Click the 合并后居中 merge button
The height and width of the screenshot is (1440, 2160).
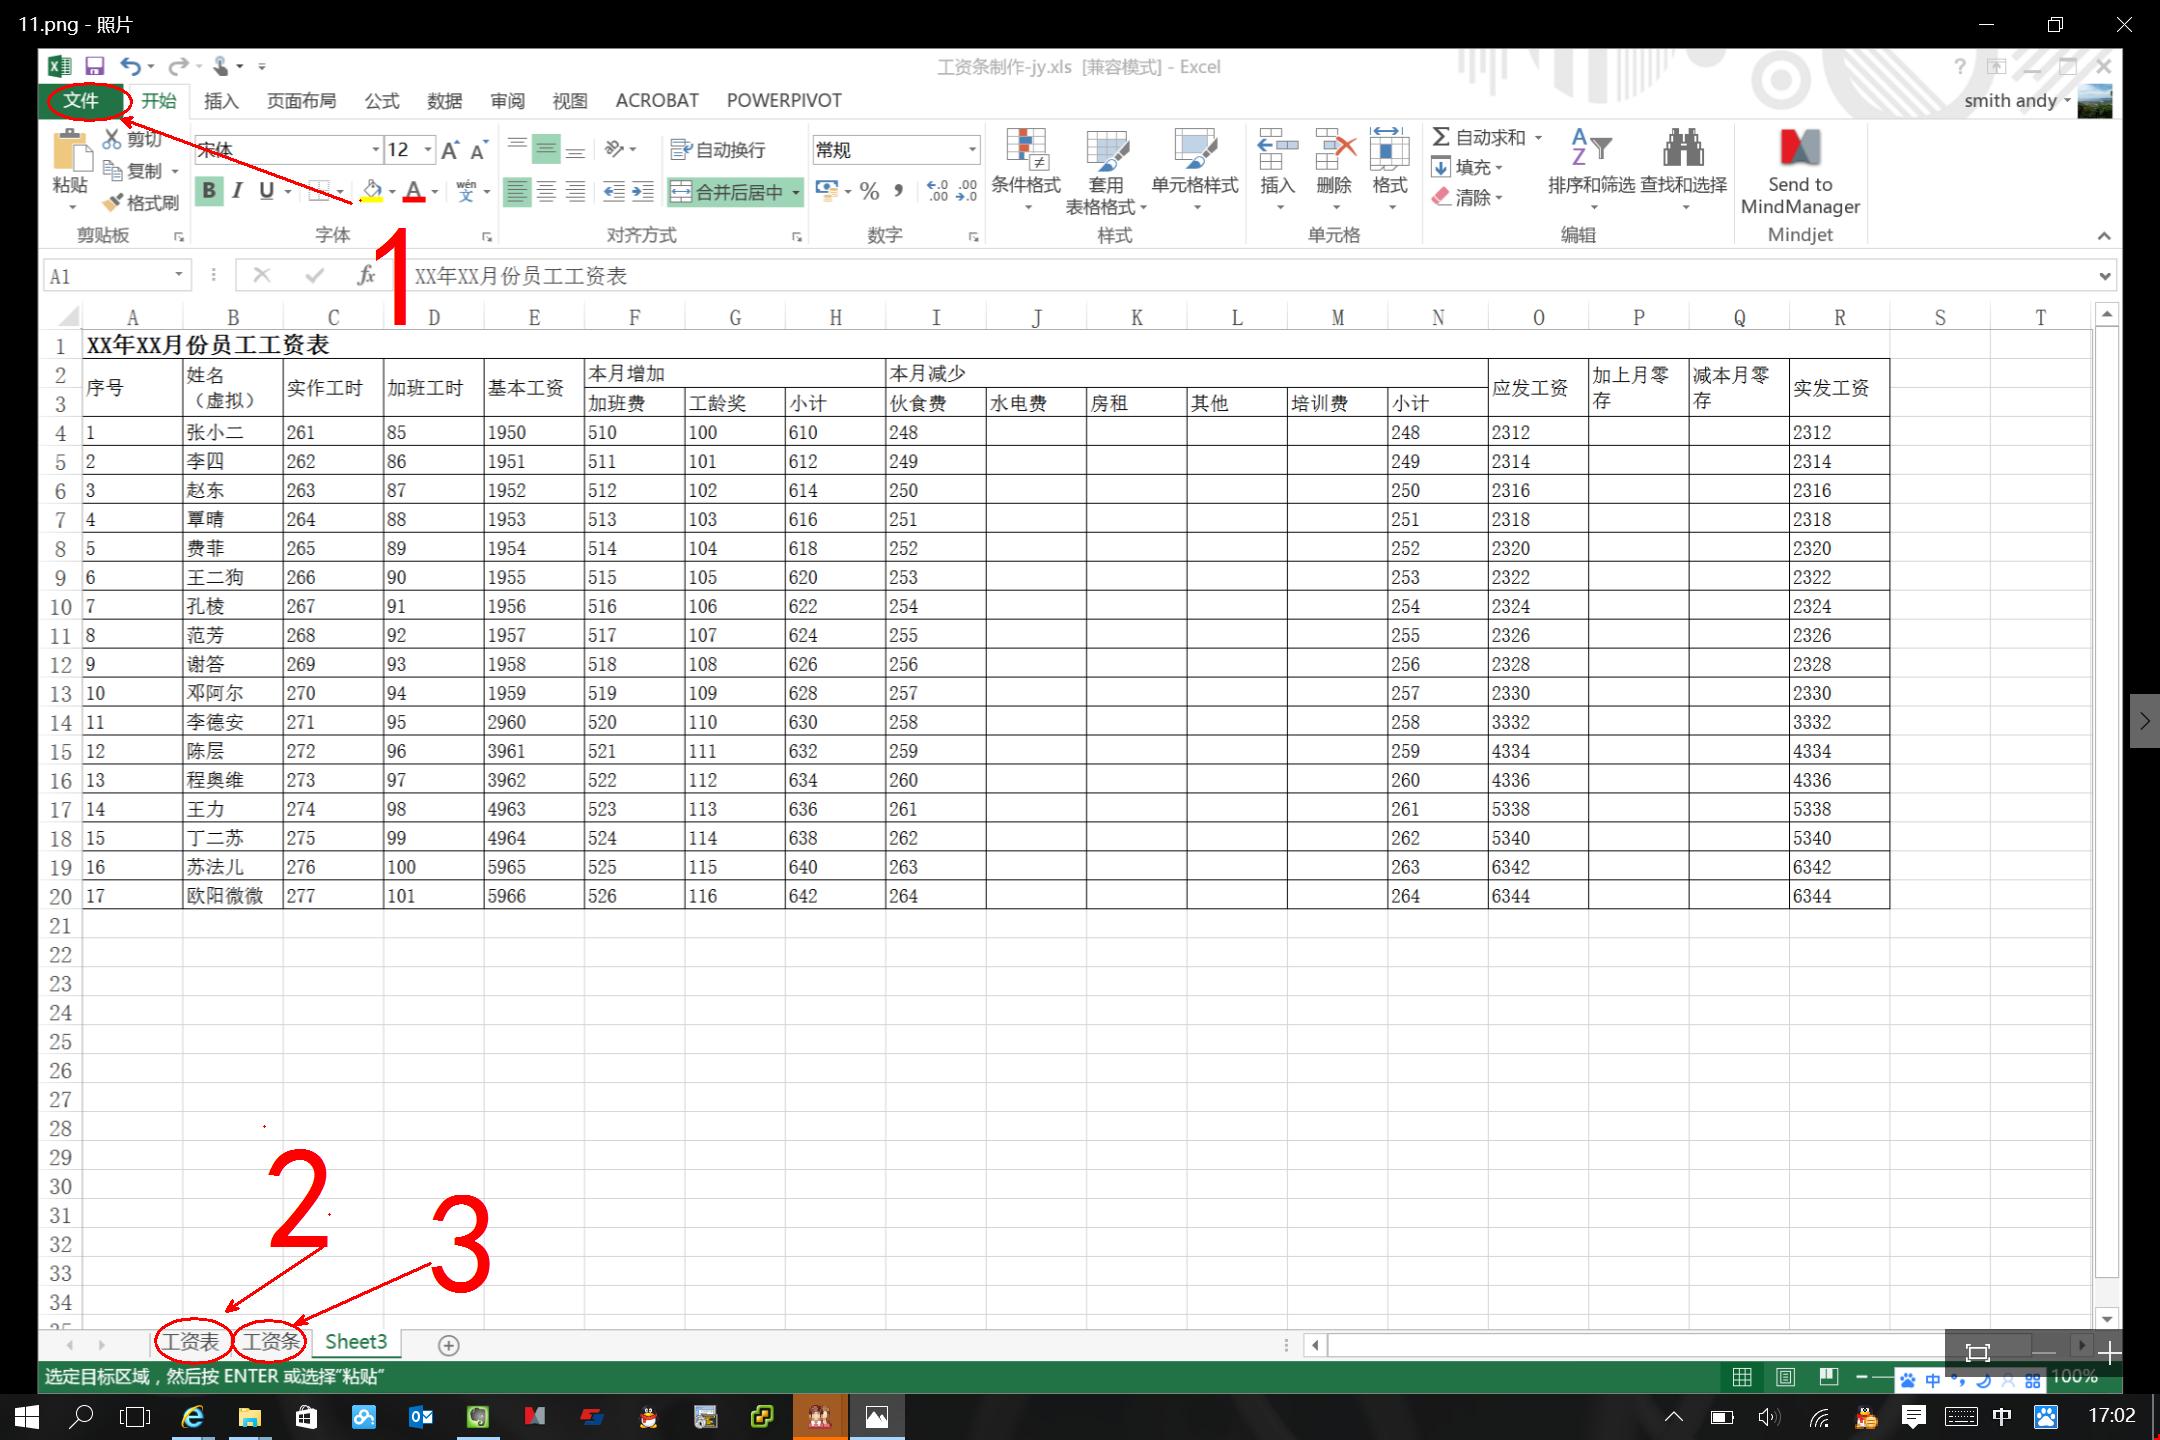728,192
